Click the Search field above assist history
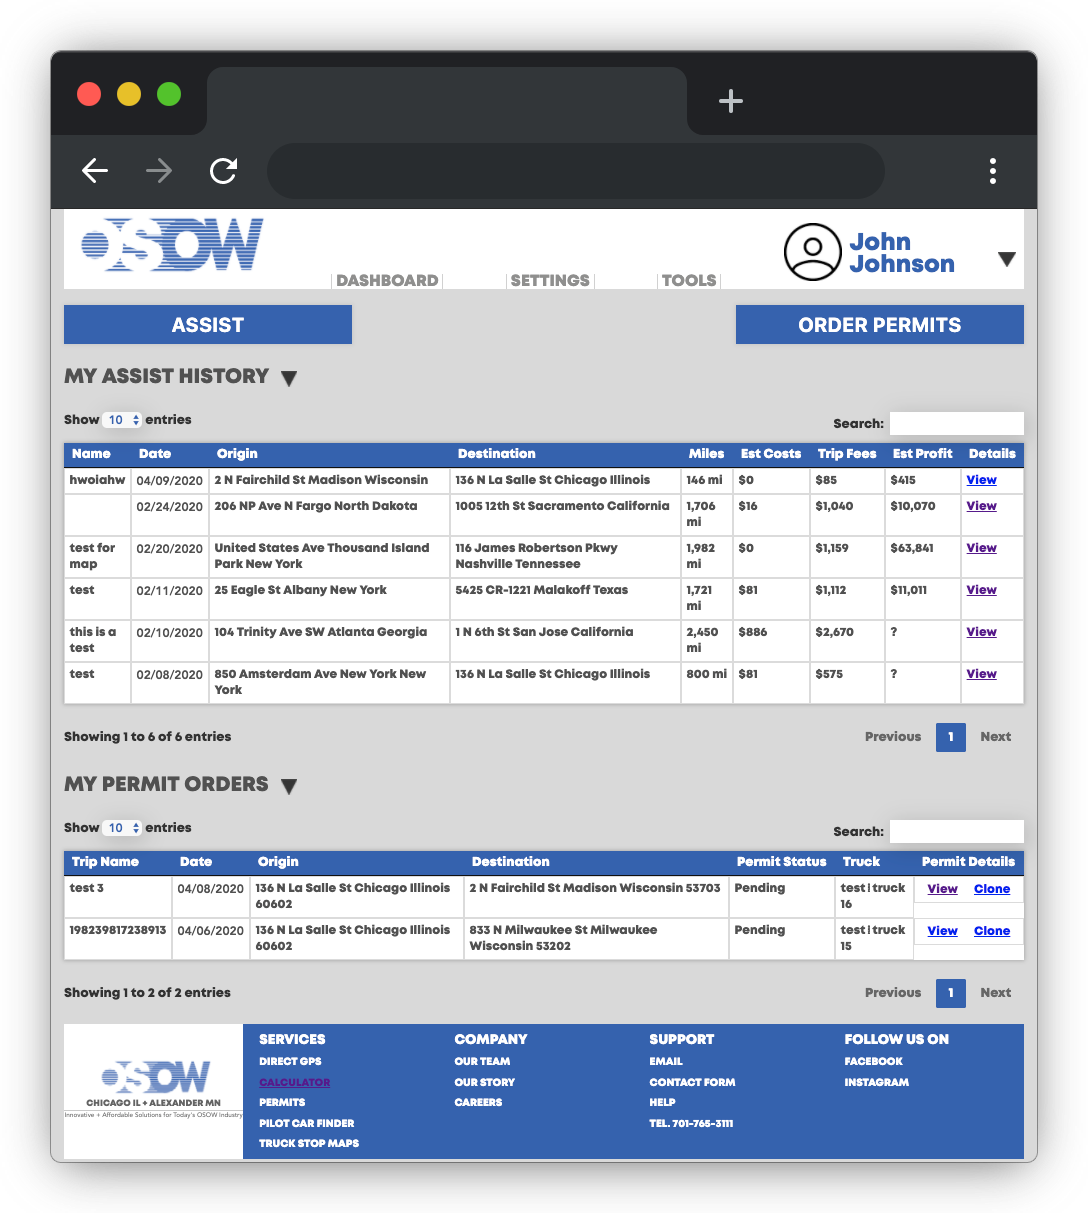This screenshot has width=1088, height=1213. pos(956,423)
